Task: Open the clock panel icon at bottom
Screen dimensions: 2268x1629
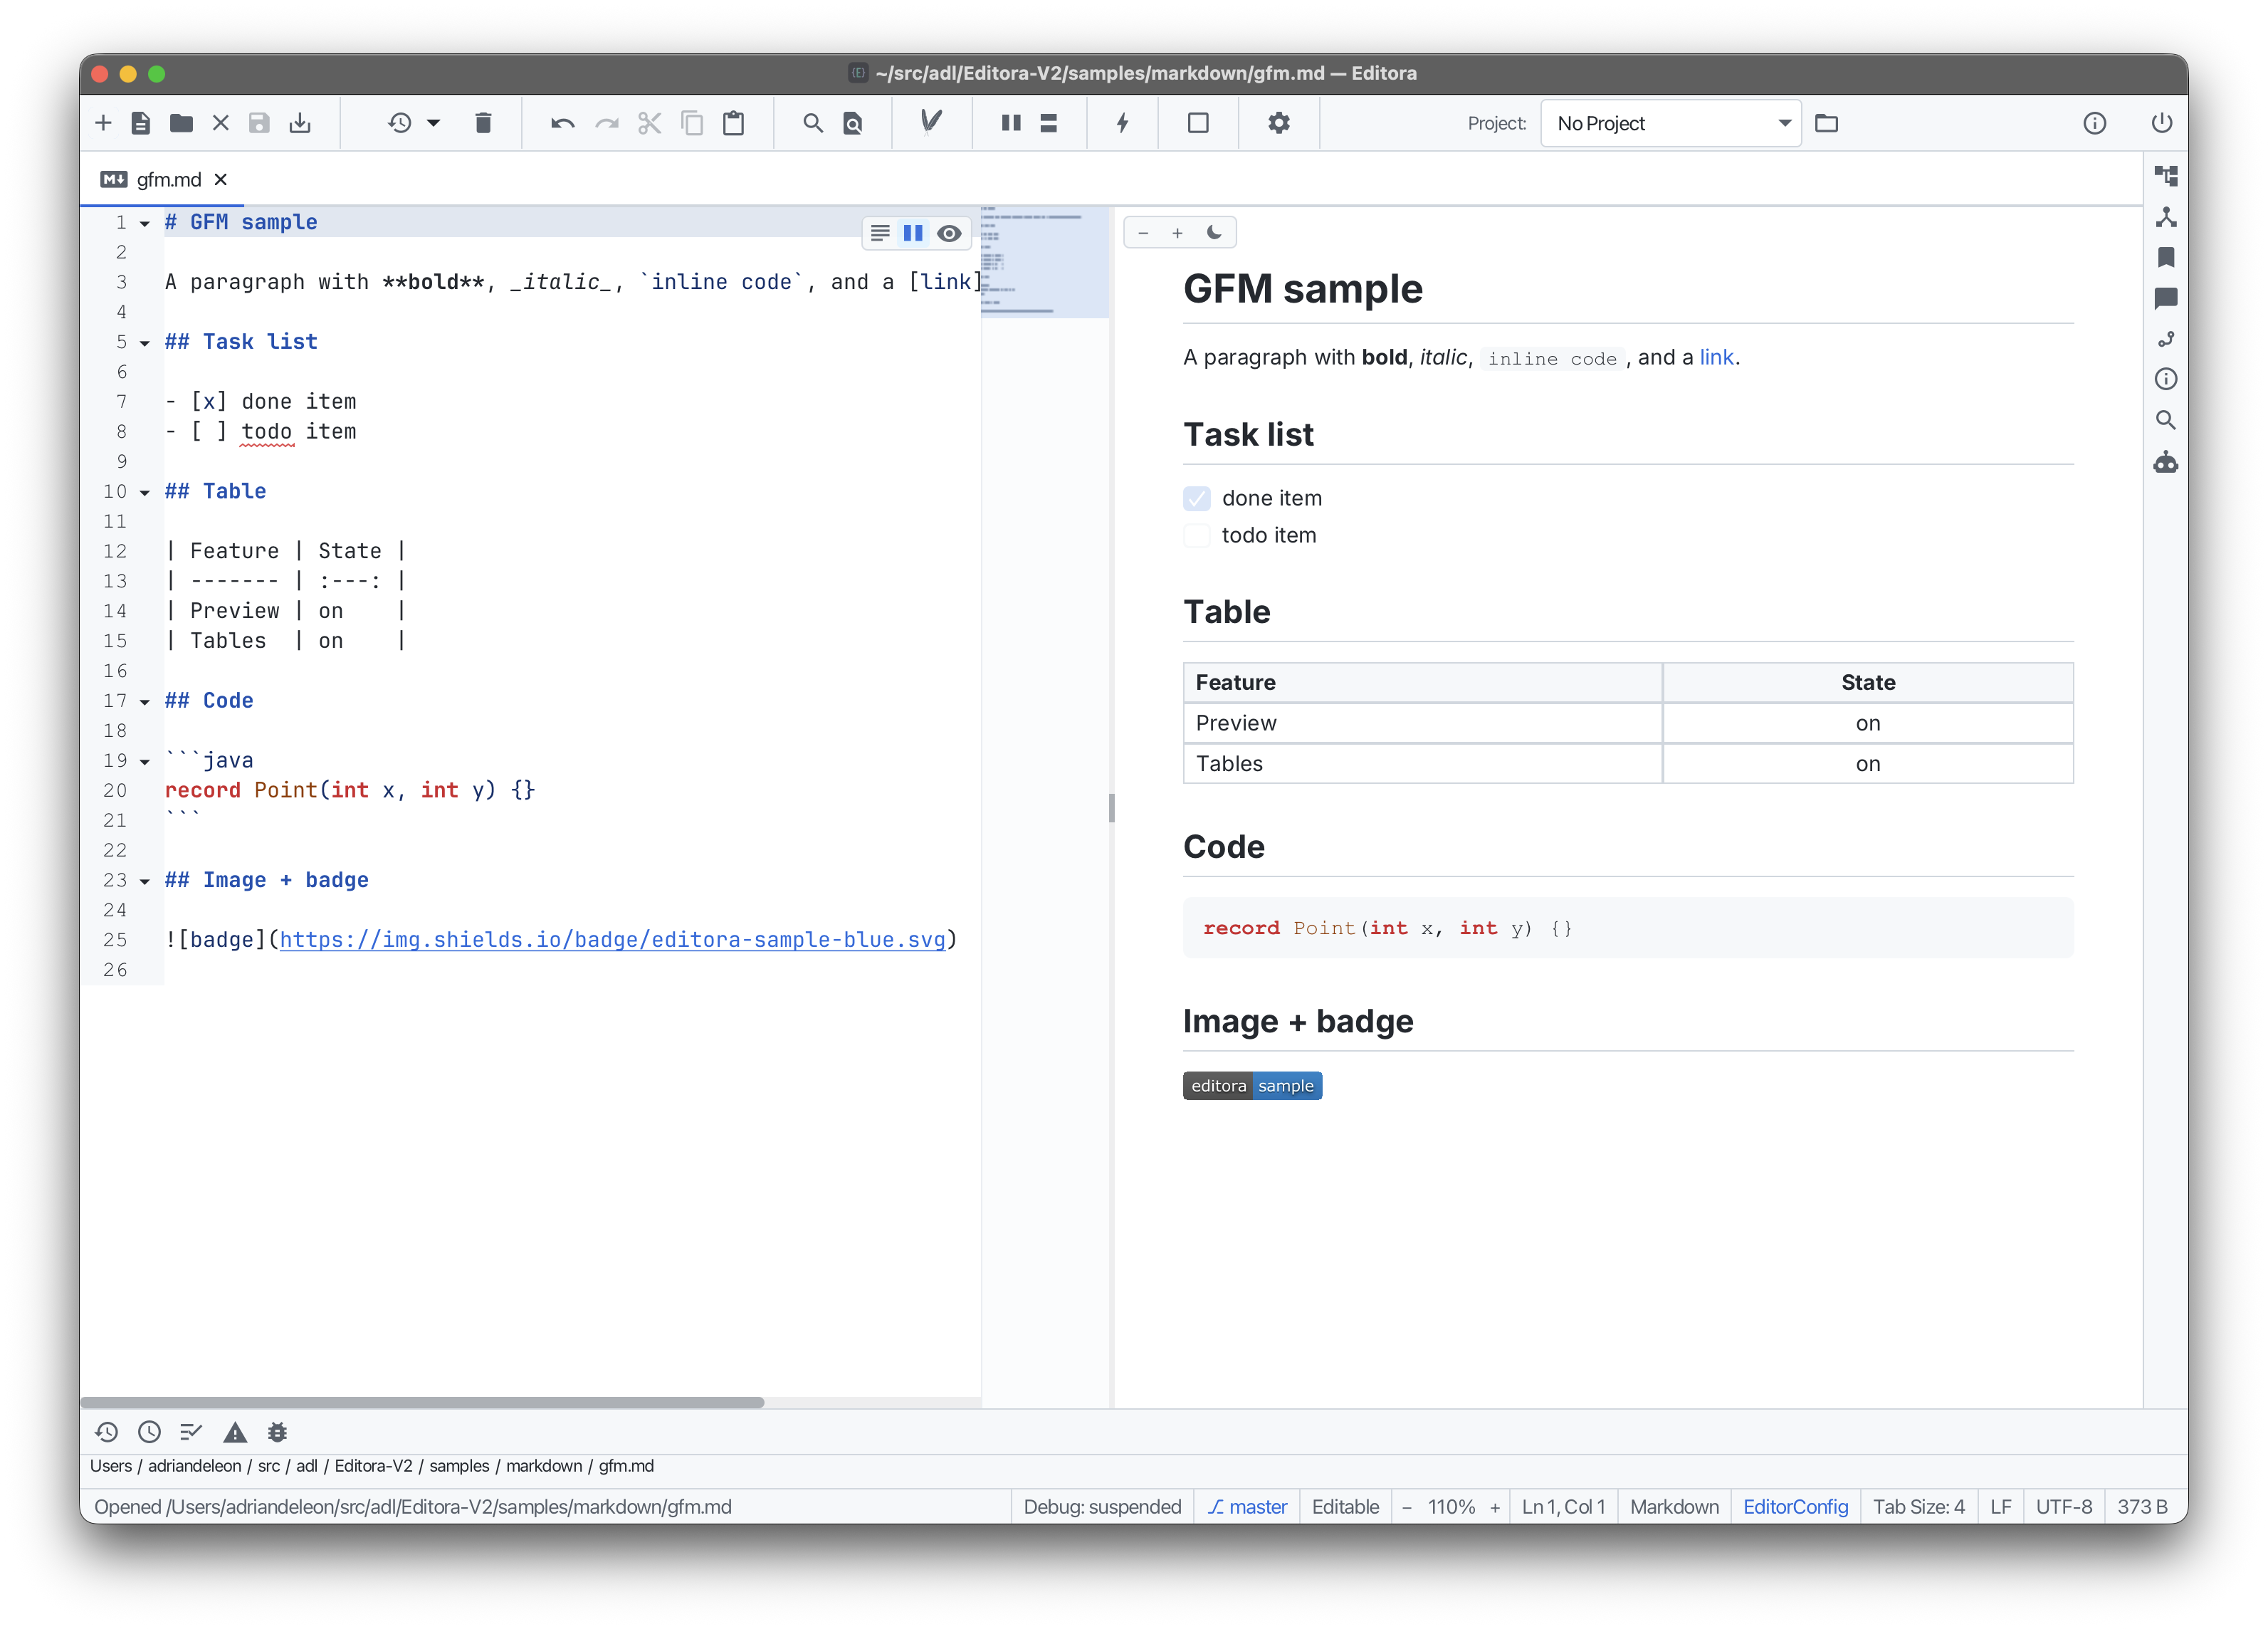Action: click(149, 1432)
